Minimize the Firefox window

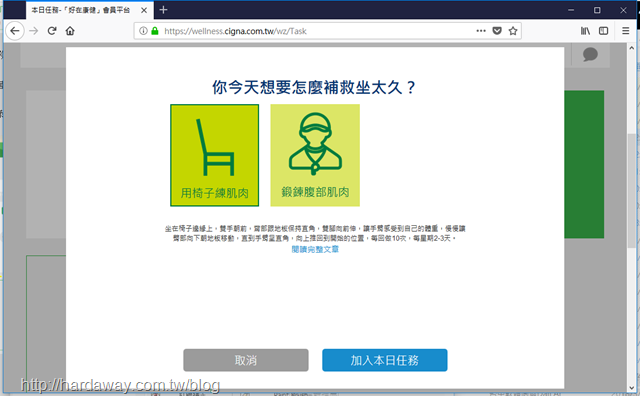(x=571, y=10)
